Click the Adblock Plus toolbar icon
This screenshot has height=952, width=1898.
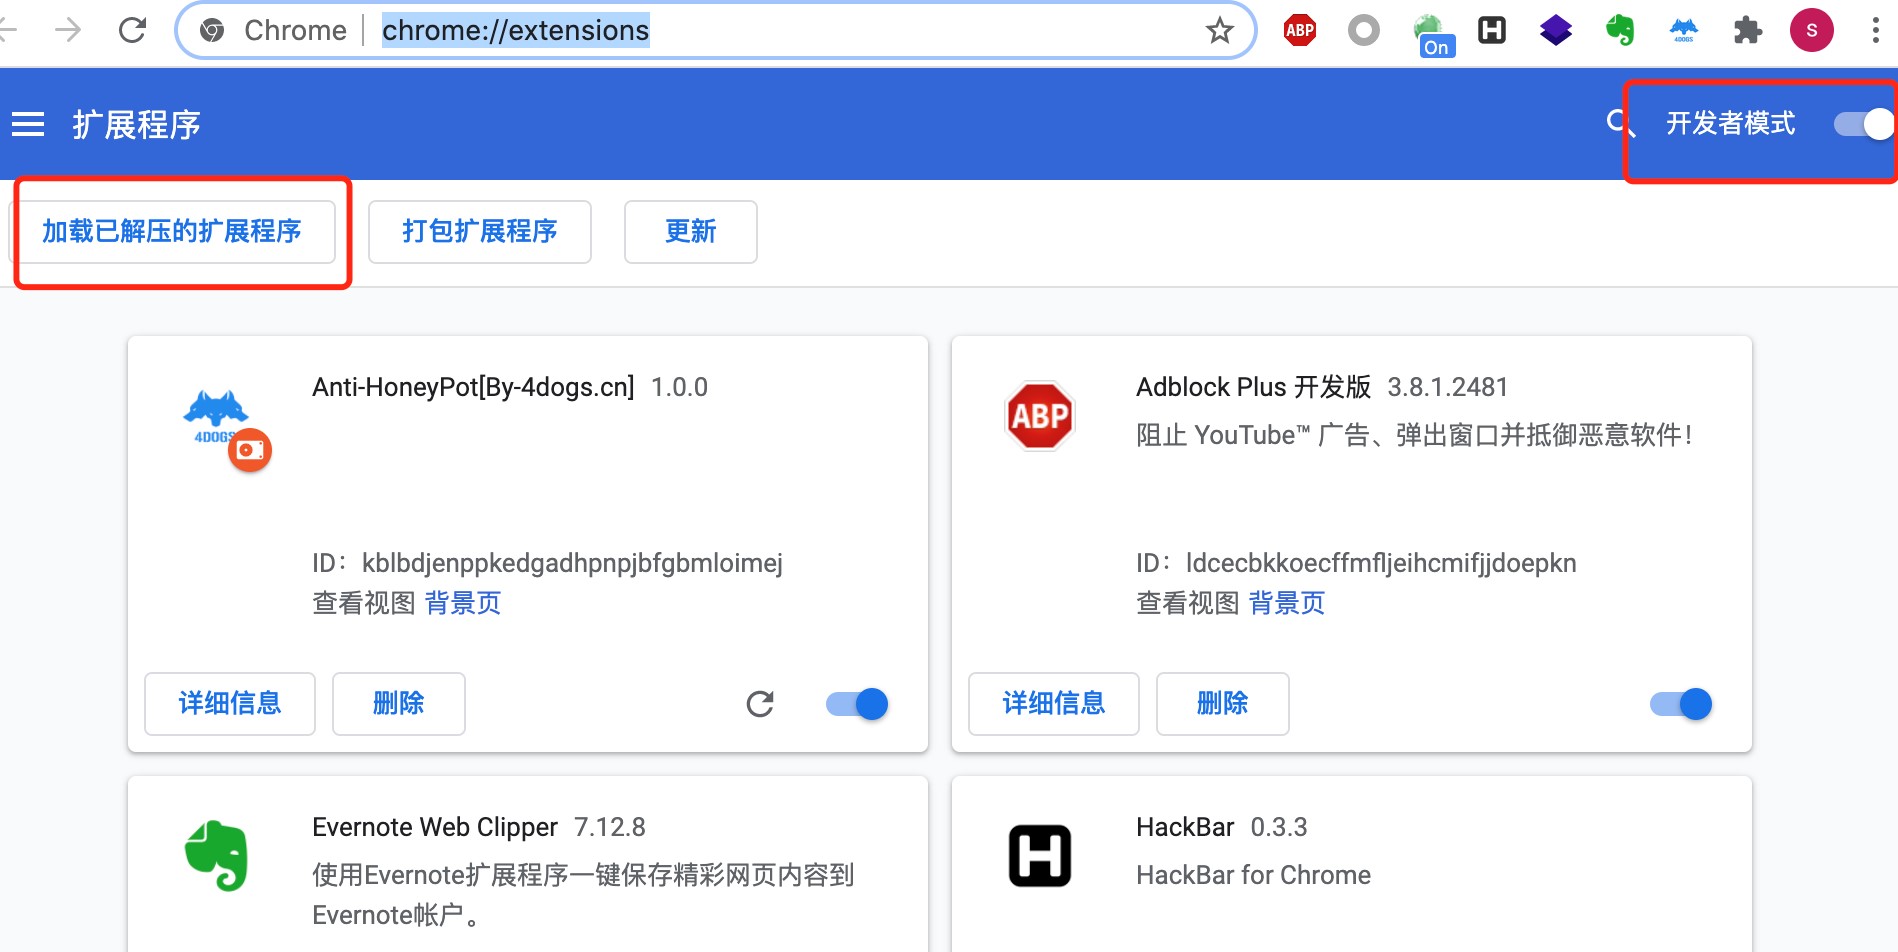(x=1299, y=30)
